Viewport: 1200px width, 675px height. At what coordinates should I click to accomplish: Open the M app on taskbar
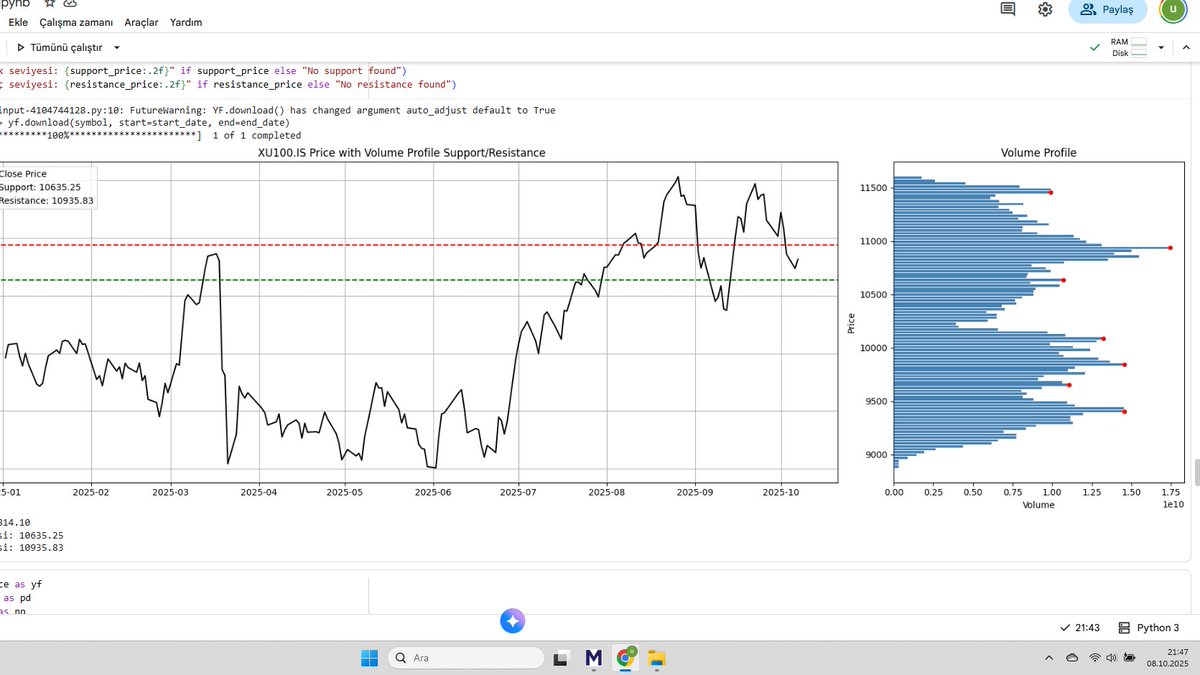594,657
